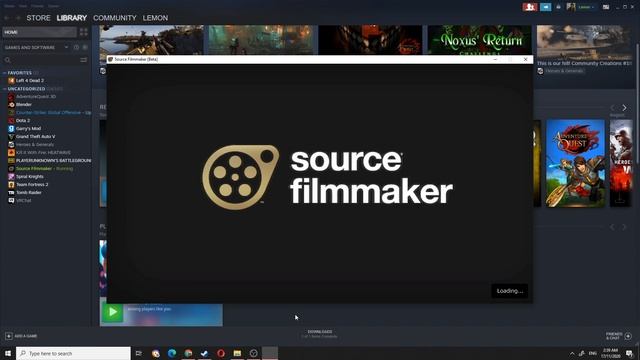The height and width of the screenshot is (360, 640).
Task: Open File Explorer from taskbar
Action: tap(237, 353)
